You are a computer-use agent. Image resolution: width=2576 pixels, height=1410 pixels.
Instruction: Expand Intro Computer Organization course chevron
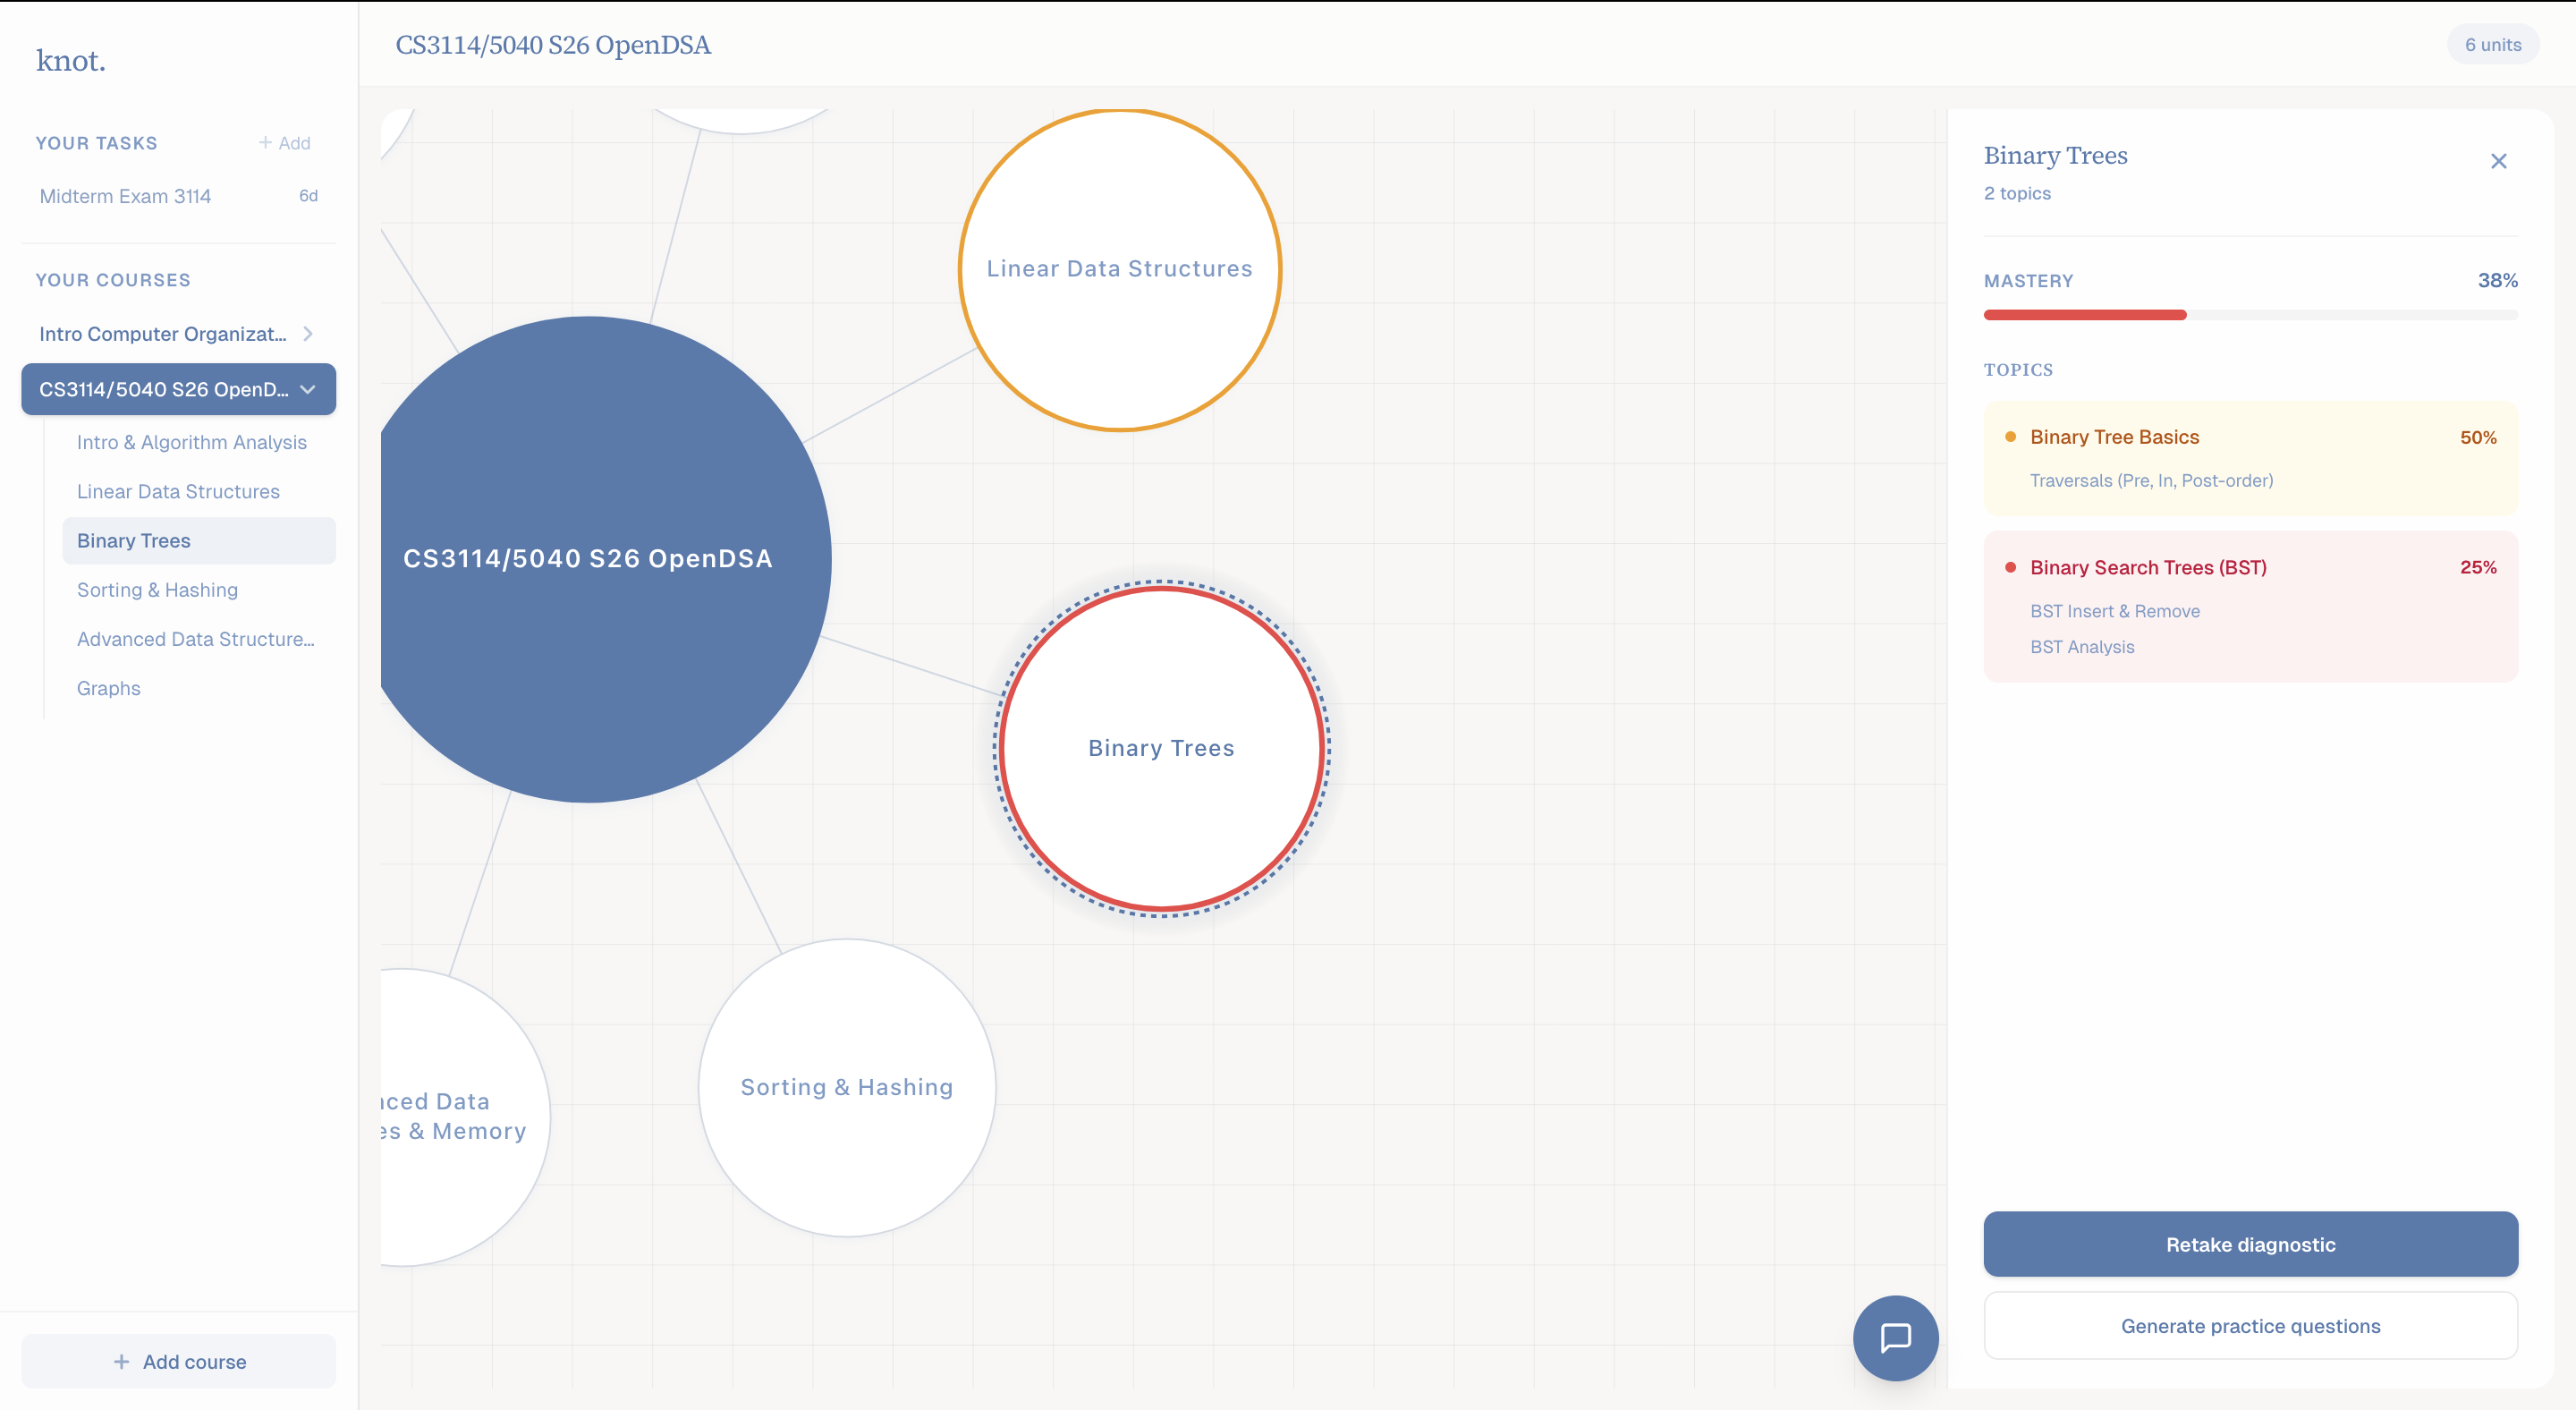pyautogui.click(x=308, y=334)
